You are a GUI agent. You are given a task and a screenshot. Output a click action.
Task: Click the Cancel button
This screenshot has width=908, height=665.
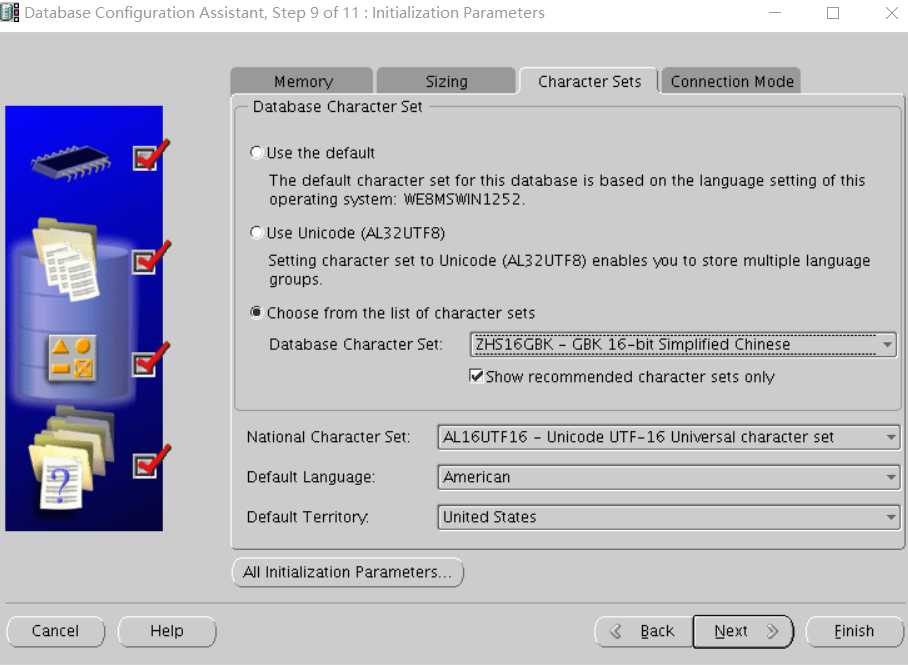(x=56, y=631)
